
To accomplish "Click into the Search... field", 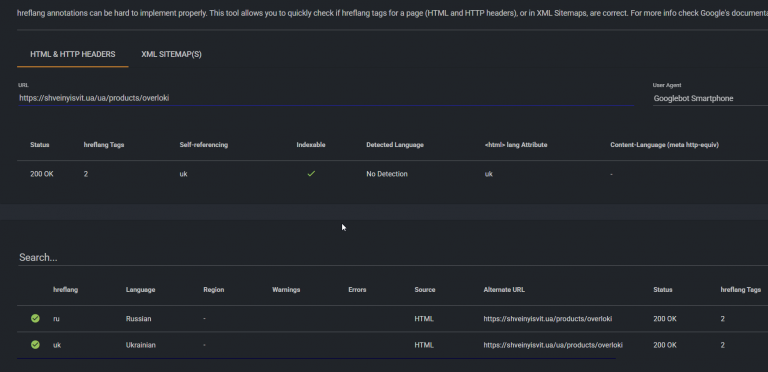I will tap(392, 257).
